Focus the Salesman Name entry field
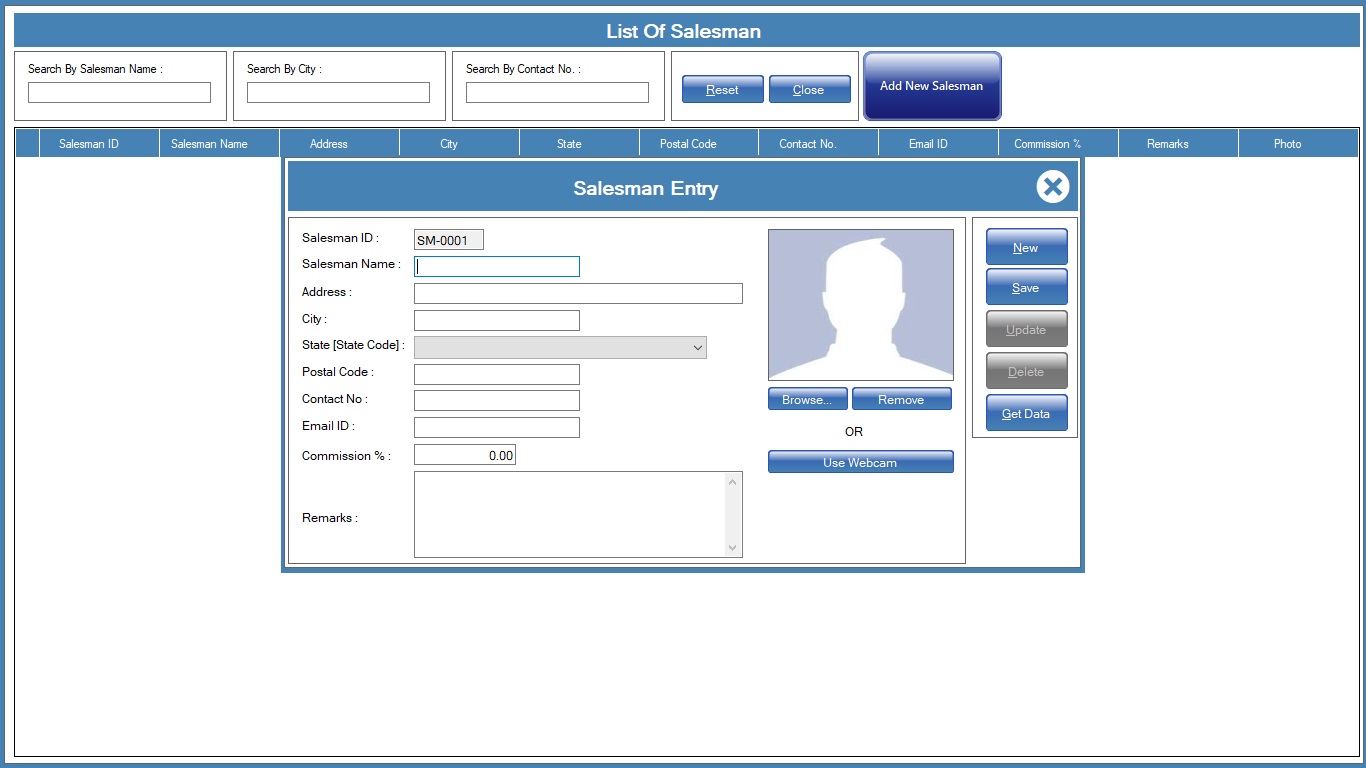The width and height of the screenshot is (1366, 768). 497,266
